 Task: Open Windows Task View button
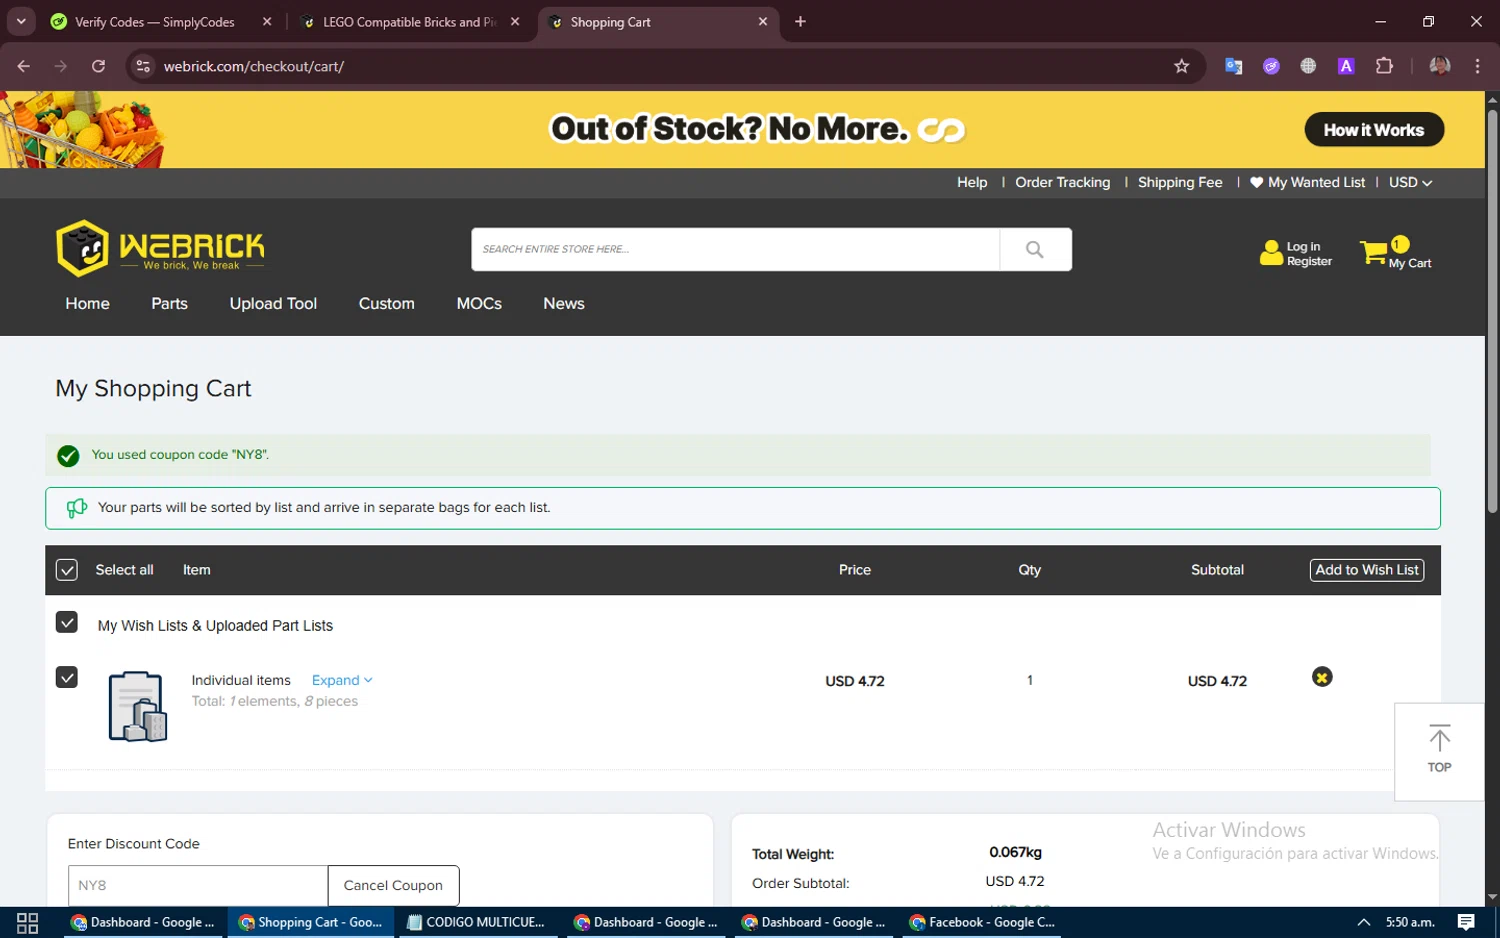(x=27, y=922)
